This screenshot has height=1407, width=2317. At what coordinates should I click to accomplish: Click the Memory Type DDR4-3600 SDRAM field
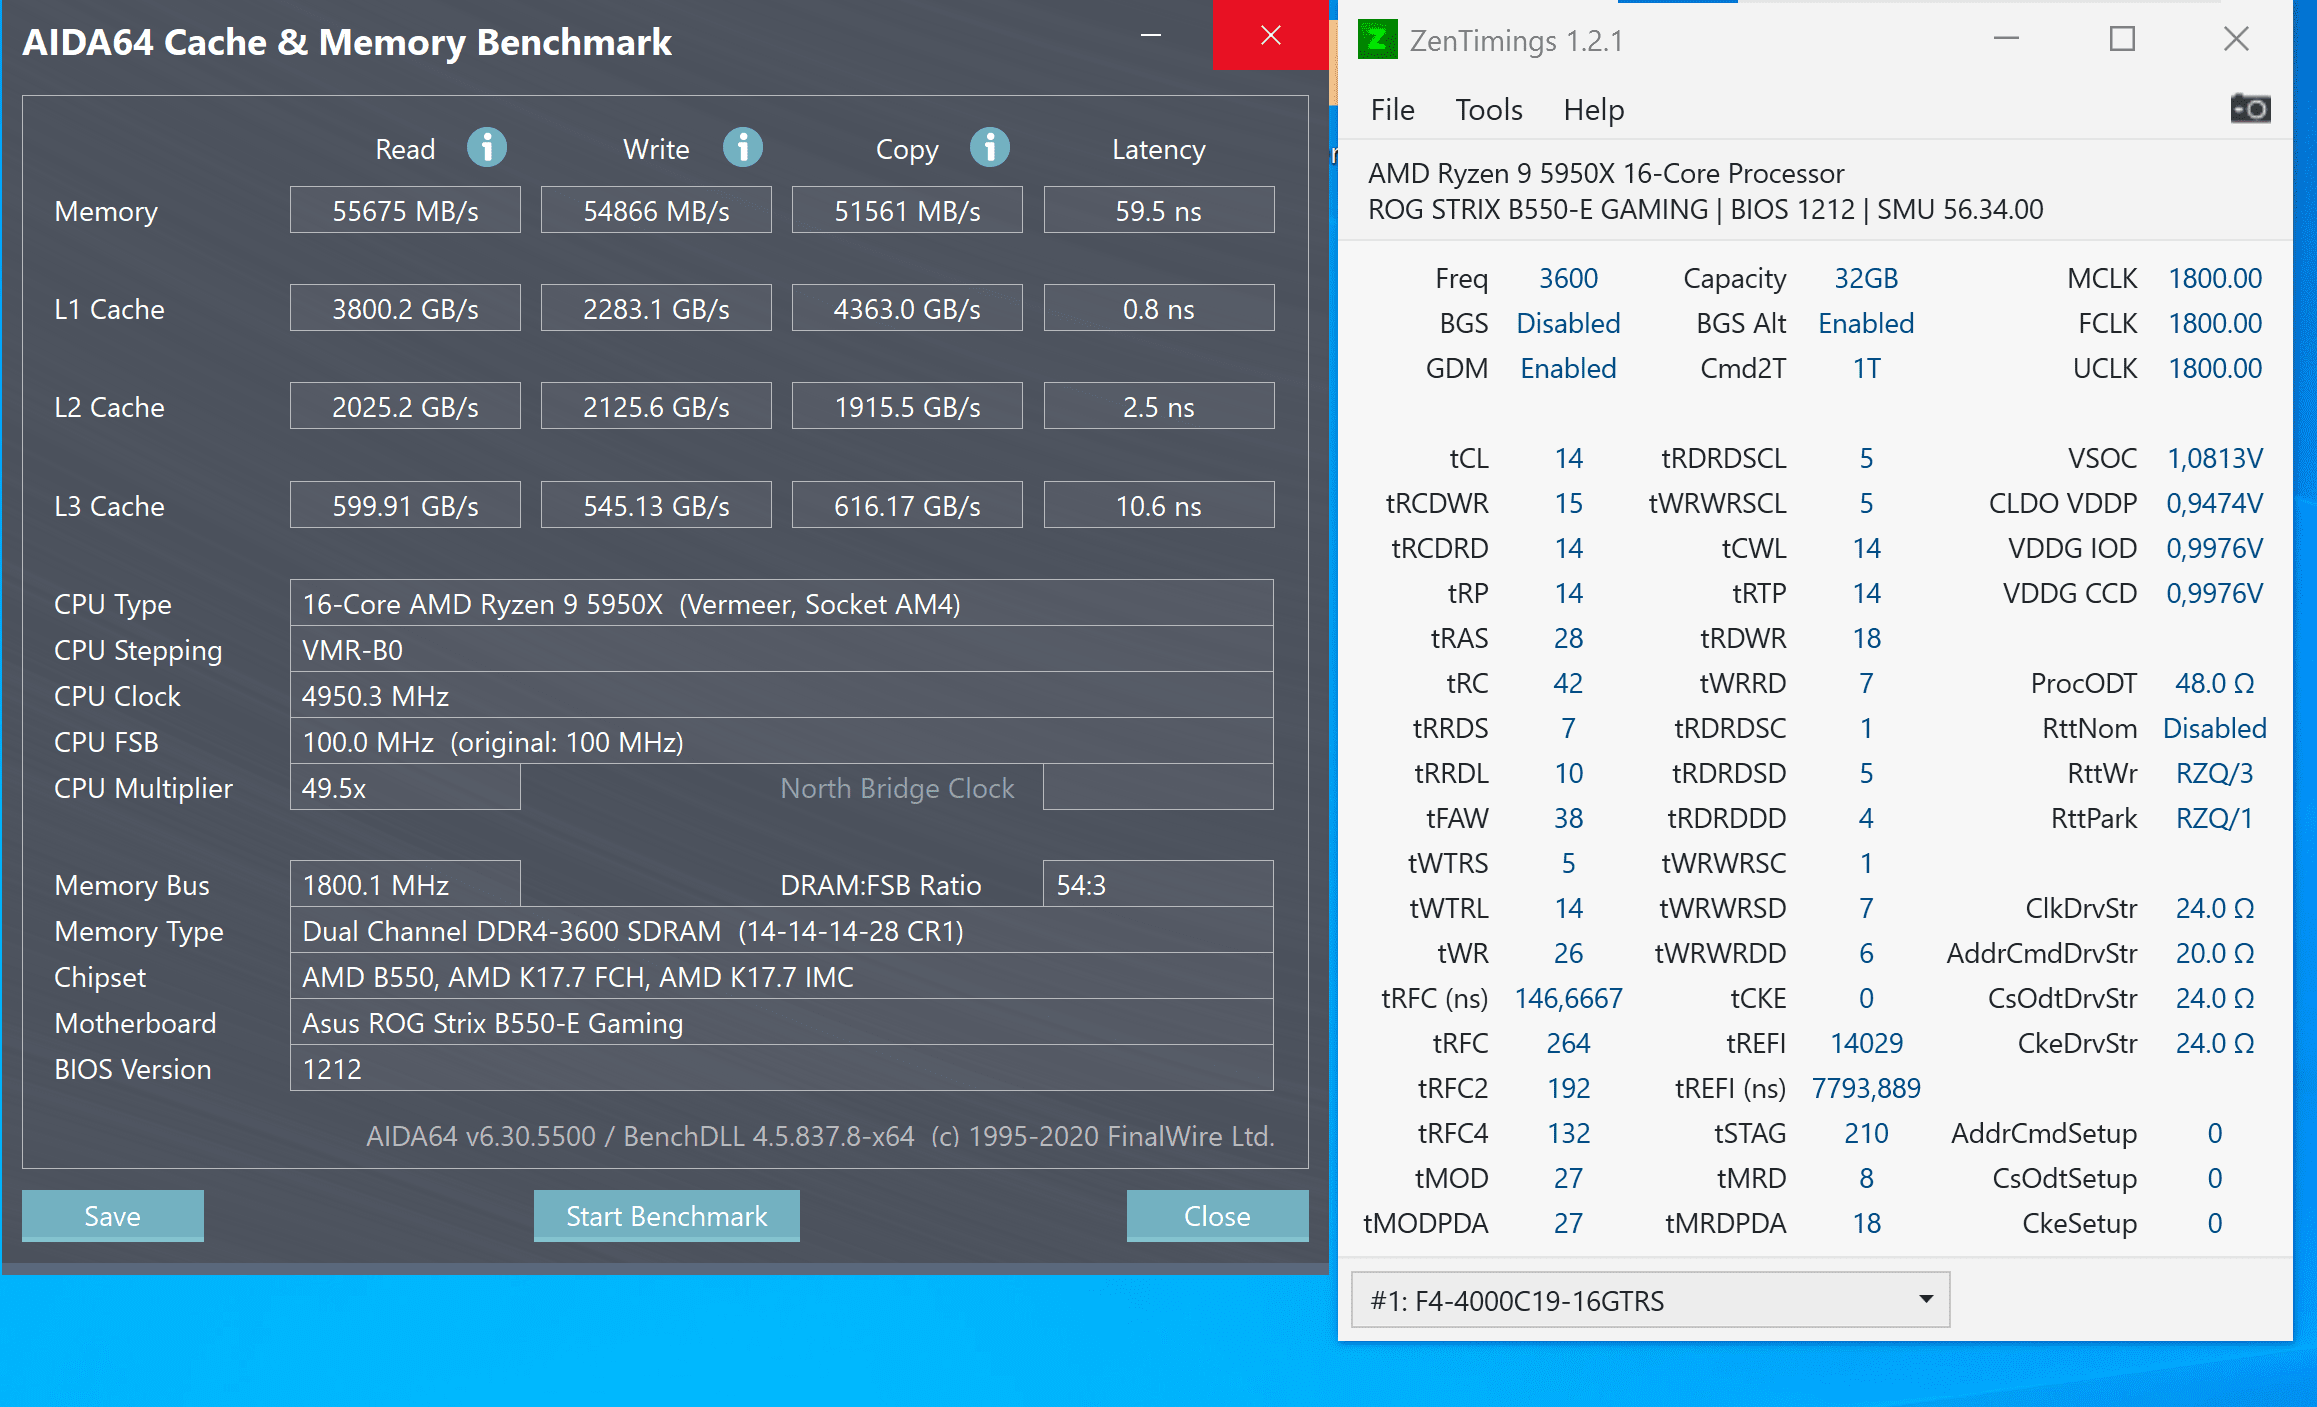pyautogui.click(x=781, y=930)
